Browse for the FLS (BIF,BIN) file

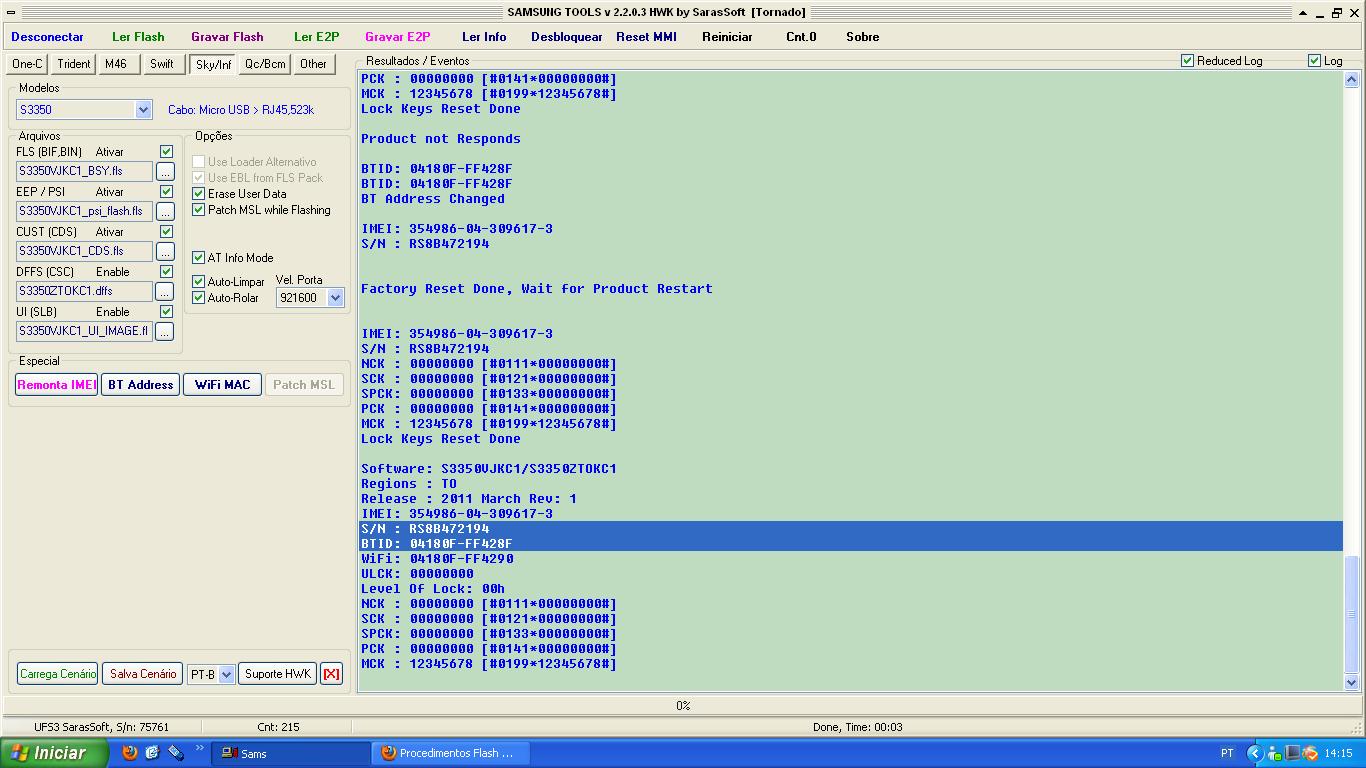click(165, 171)
